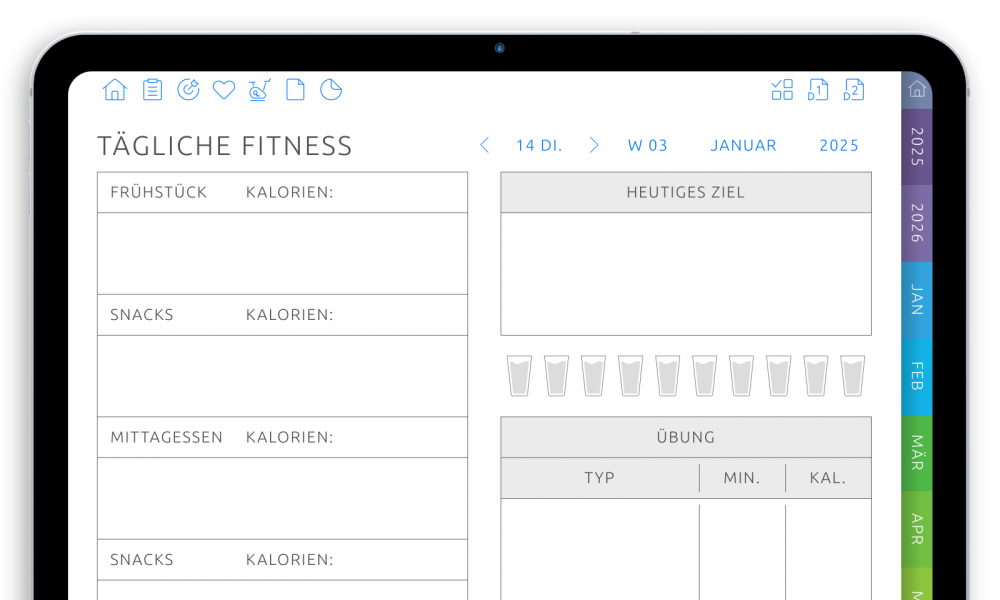
Task: Go to previous day arrow
Action: [485, 145]
